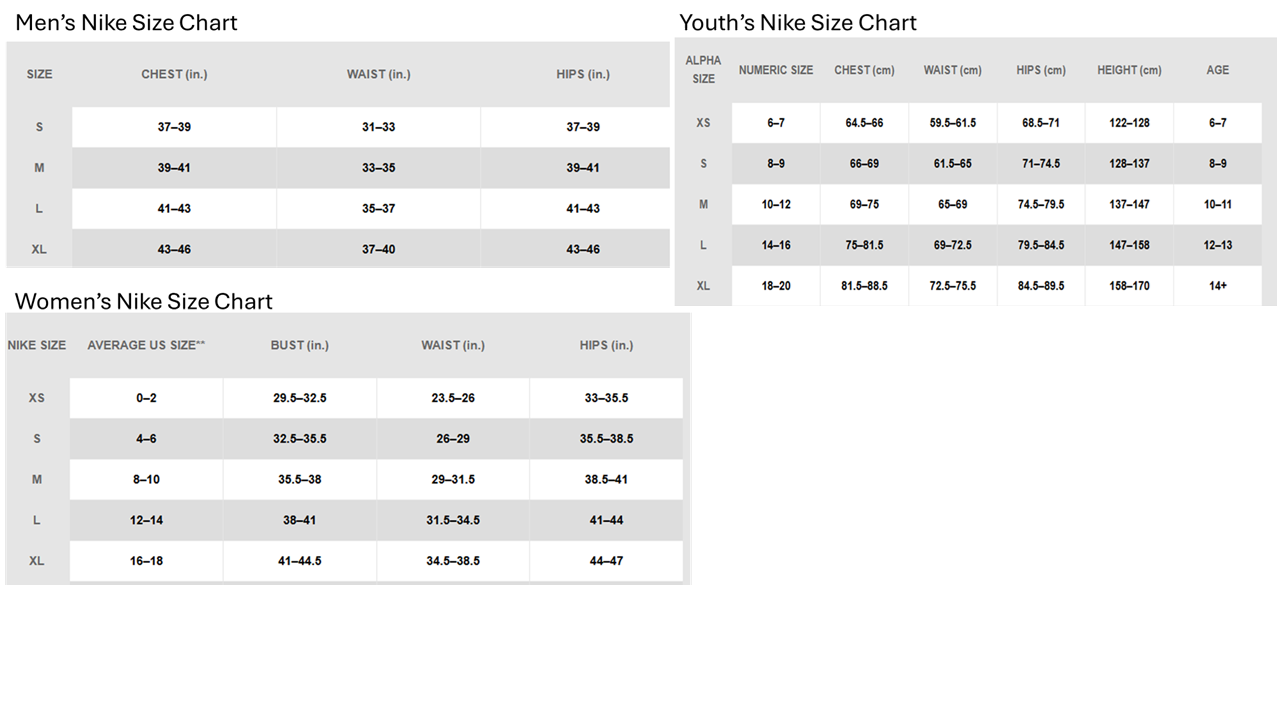
Task: Select the HEIGHT (cm) header in Youth chart
Action: click(x=1129, y=70)
